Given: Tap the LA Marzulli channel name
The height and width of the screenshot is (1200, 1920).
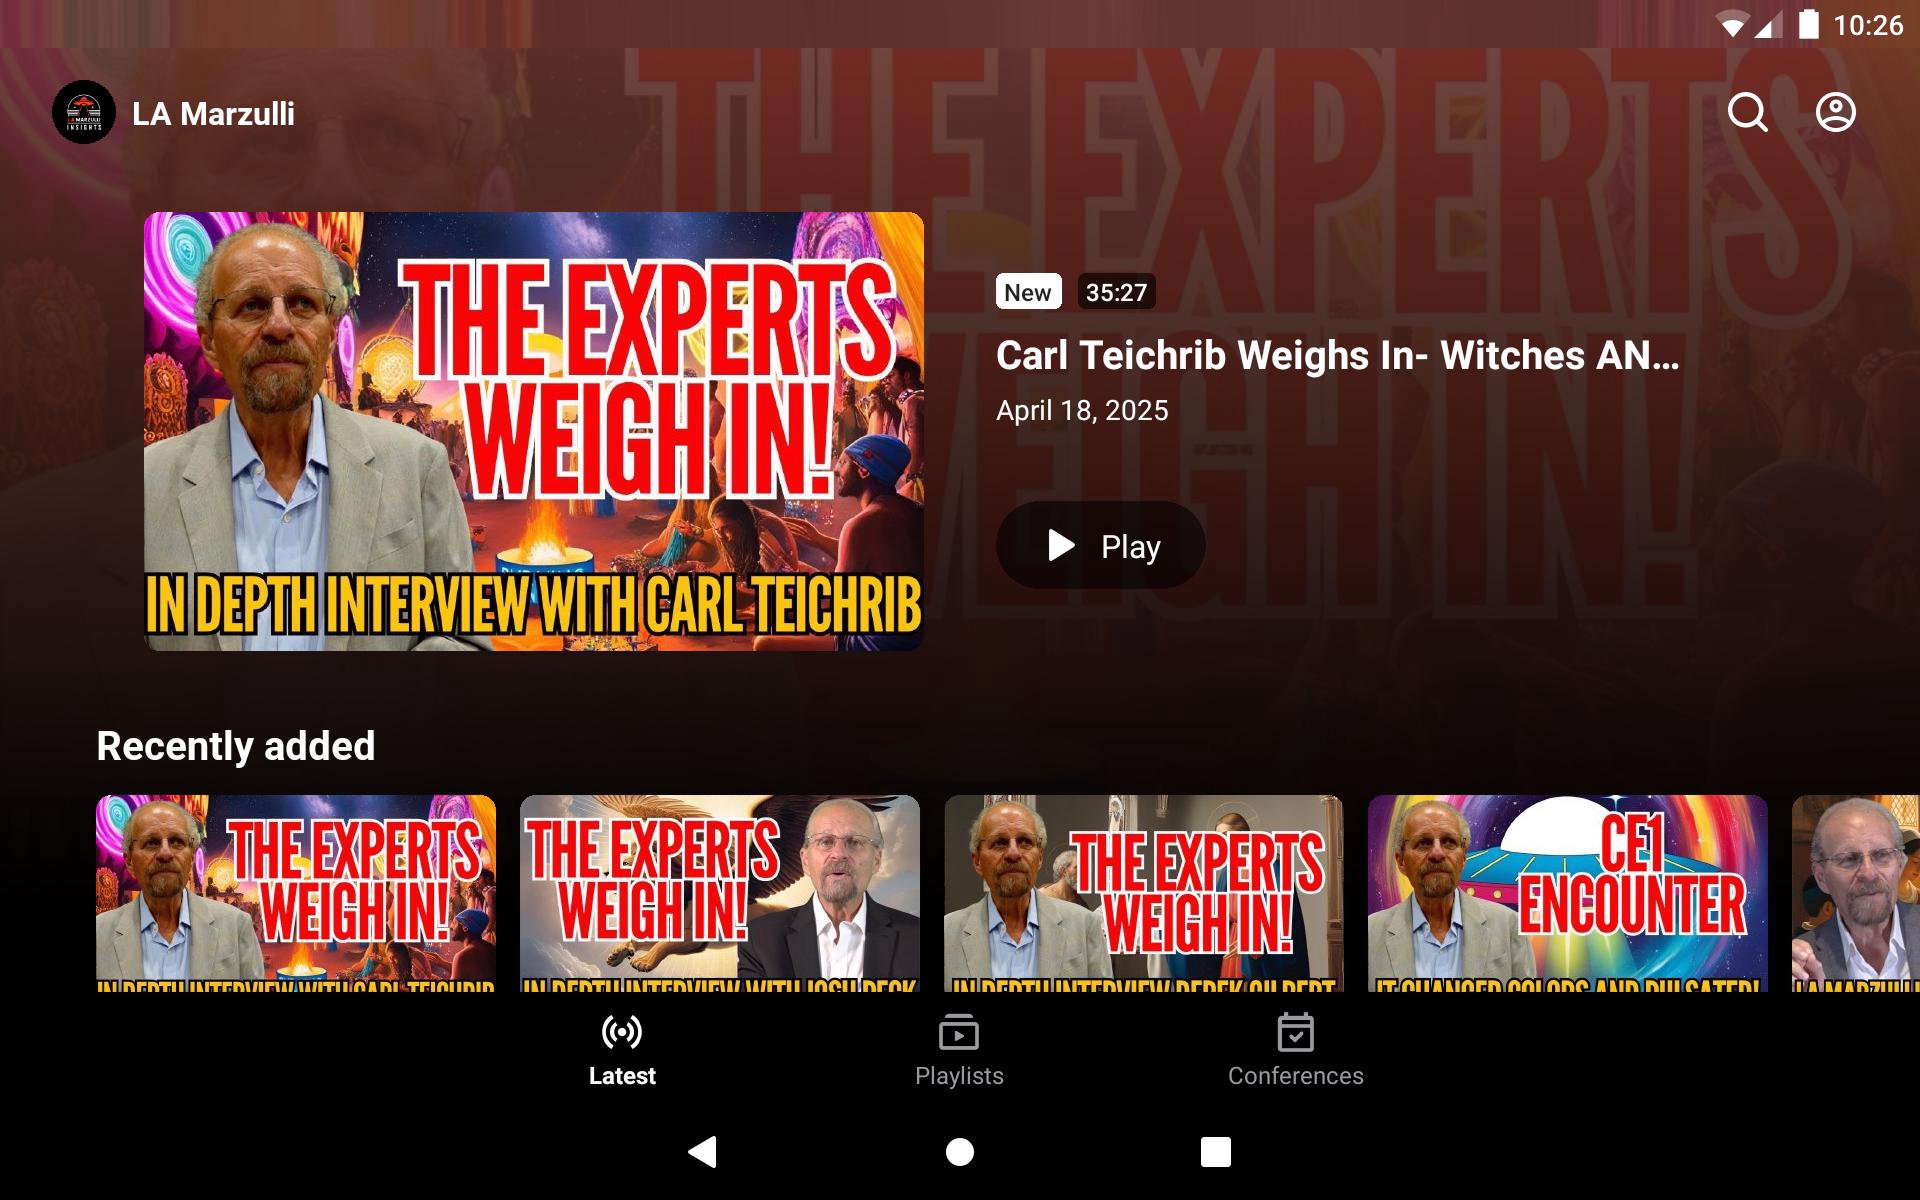Looking at the screenshot, I should (213, 114).
